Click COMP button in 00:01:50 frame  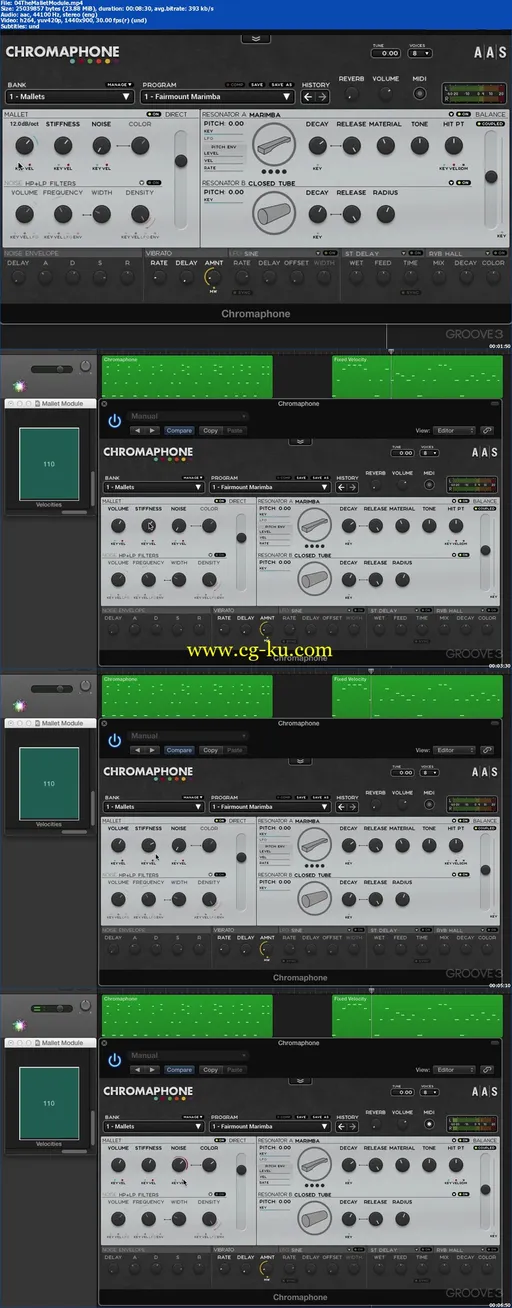coord(234,85)
